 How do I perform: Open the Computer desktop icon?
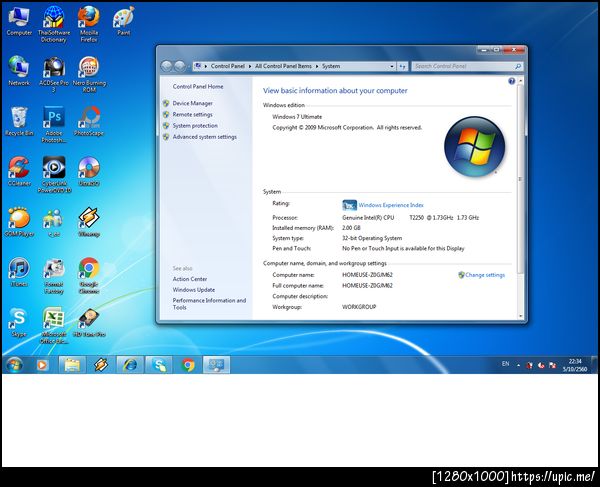(19, 22)
